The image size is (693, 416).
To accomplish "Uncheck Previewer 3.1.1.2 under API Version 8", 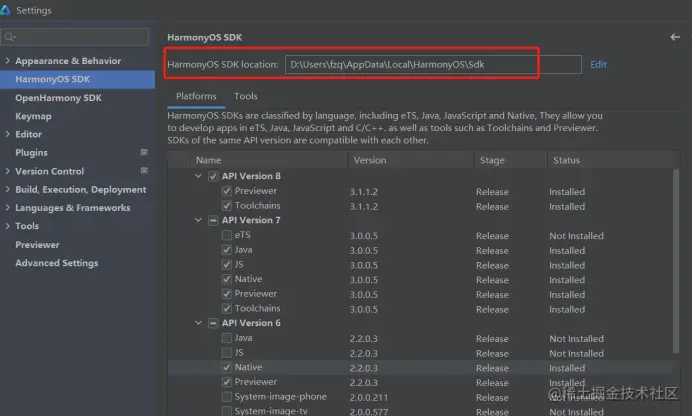I will (x=227, y=191).
